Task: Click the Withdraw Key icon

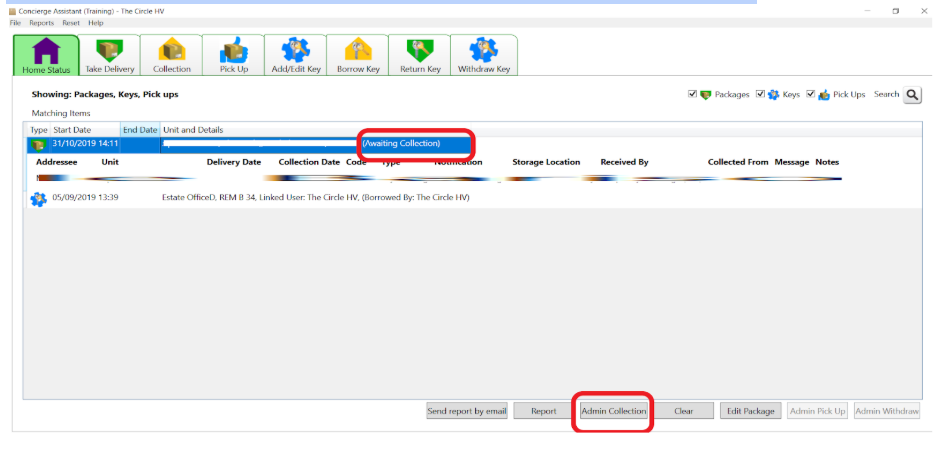Action: pyautogui.click(x=483, y=55)
